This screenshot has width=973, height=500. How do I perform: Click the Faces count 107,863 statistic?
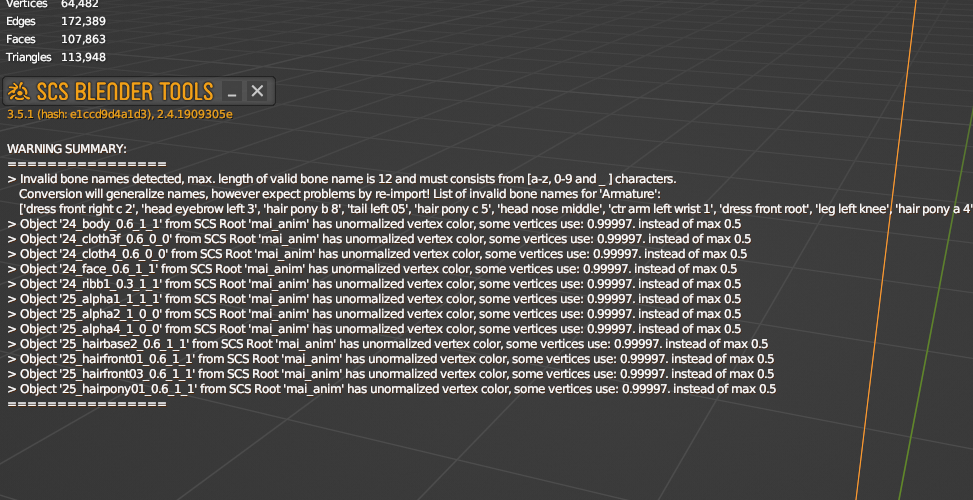[56, 39]
